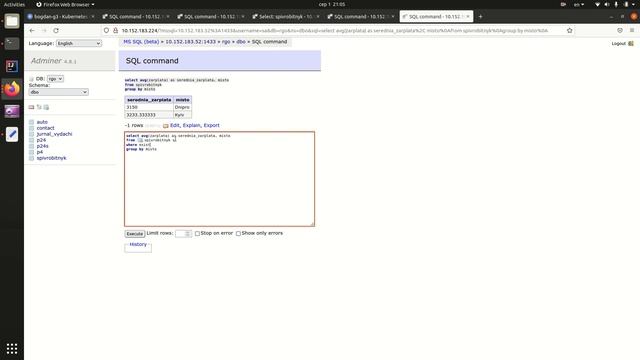Open the rgo database breadcrumb link
640x360 pixels.
coord(226,42)
